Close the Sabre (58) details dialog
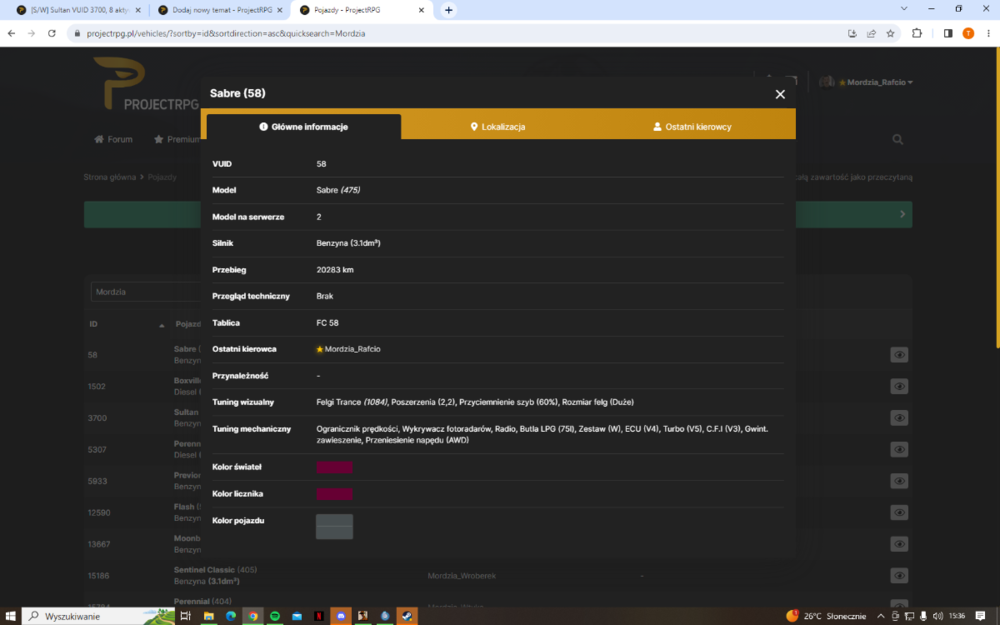The height and width of the screenshot is (625, 1000). click(780, 94)
